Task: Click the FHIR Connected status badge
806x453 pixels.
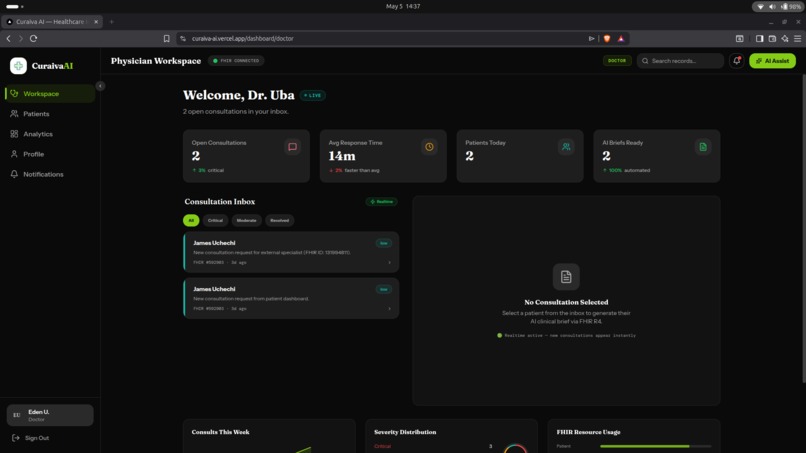Action: (x=236, y=61)
